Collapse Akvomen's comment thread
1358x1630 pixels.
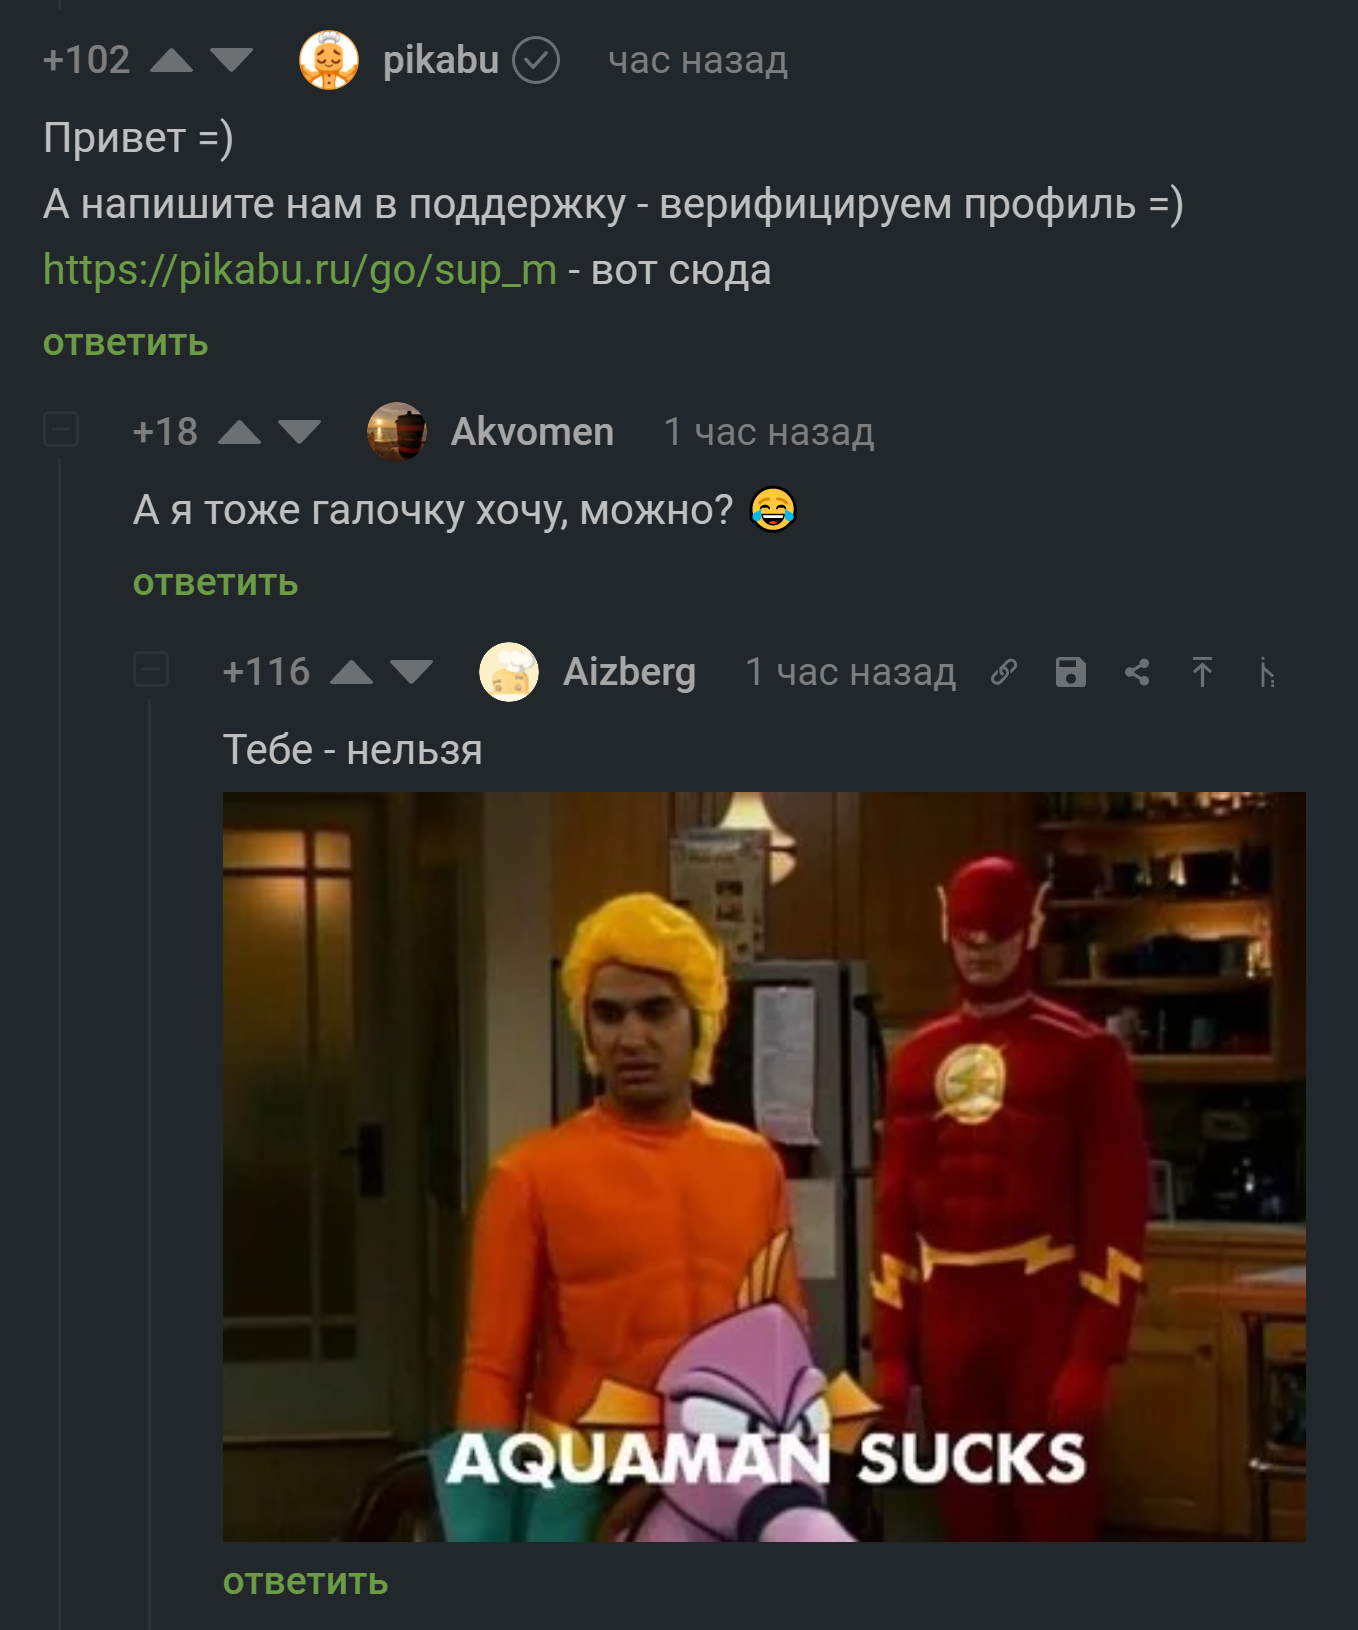(x=61, y=429)
